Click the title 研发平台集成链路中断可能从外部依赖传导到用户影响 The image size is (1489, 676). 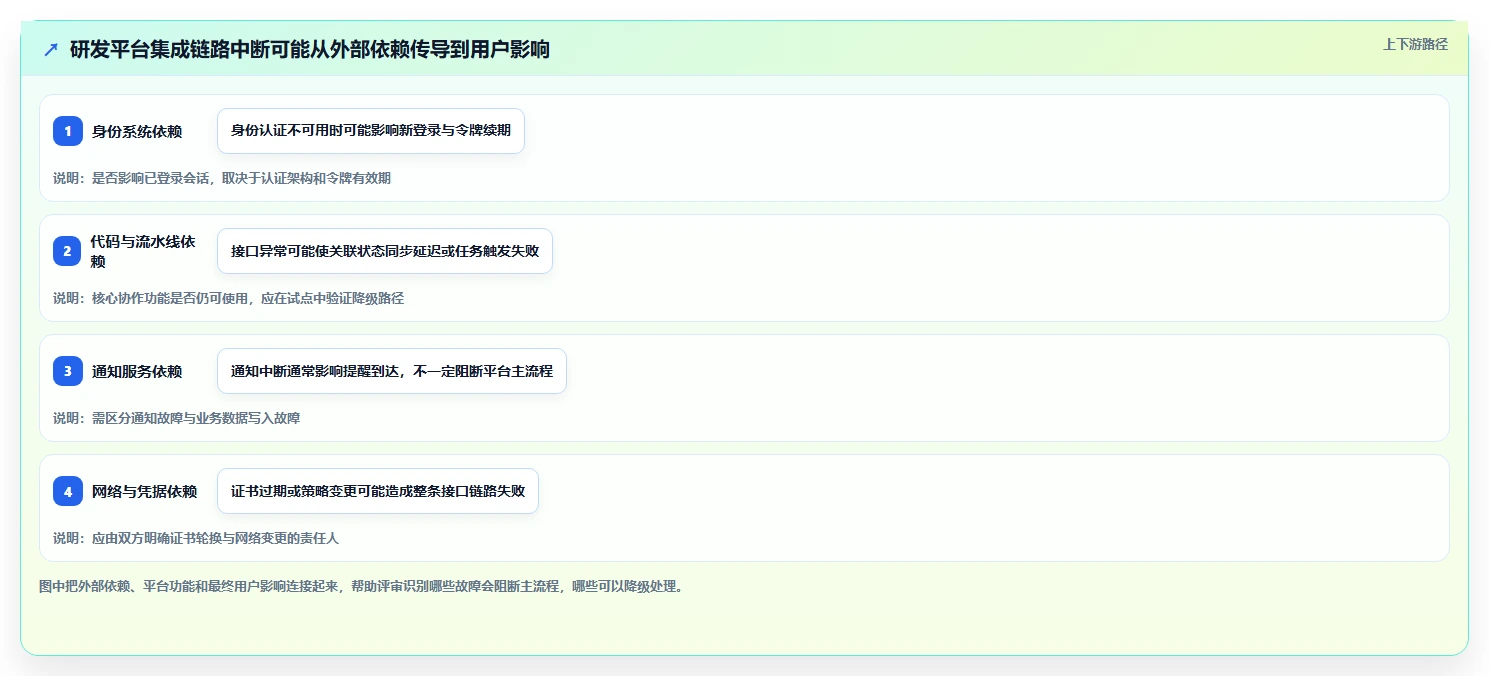tap(310, 49)
